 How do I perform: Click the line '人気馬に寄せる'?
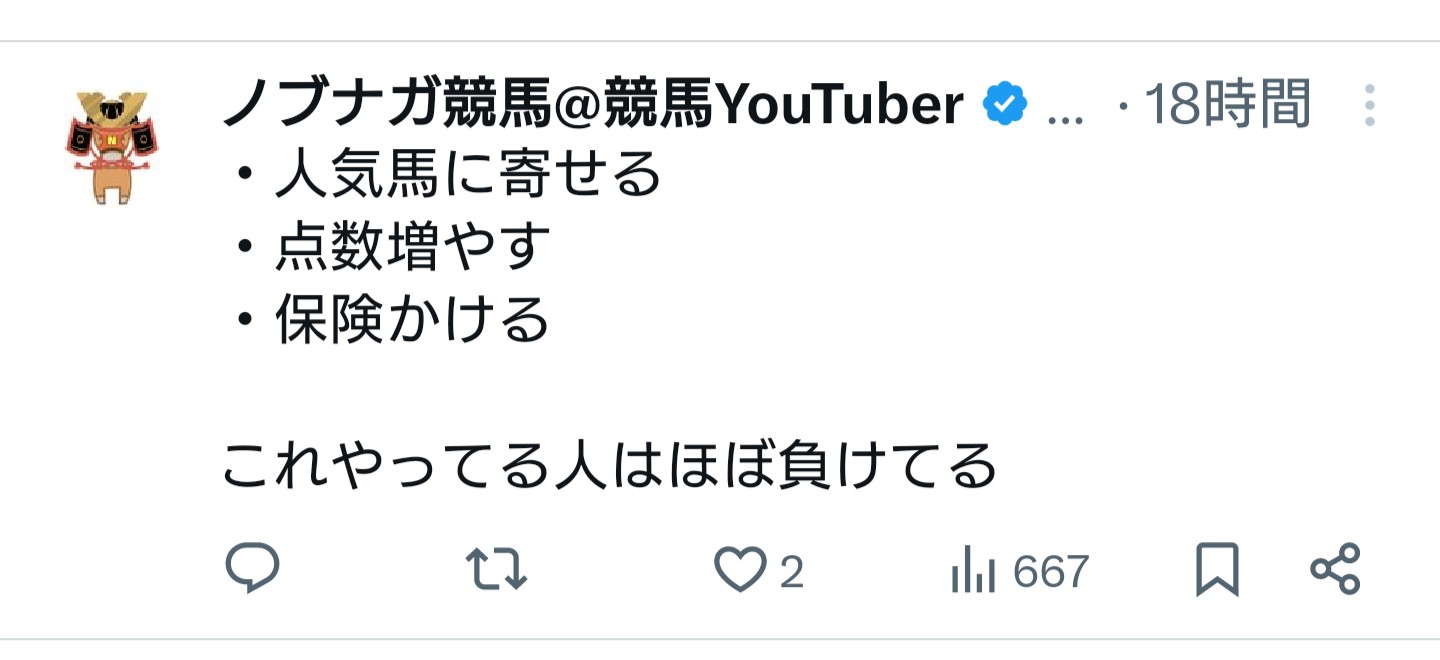(x=468, y=176)
